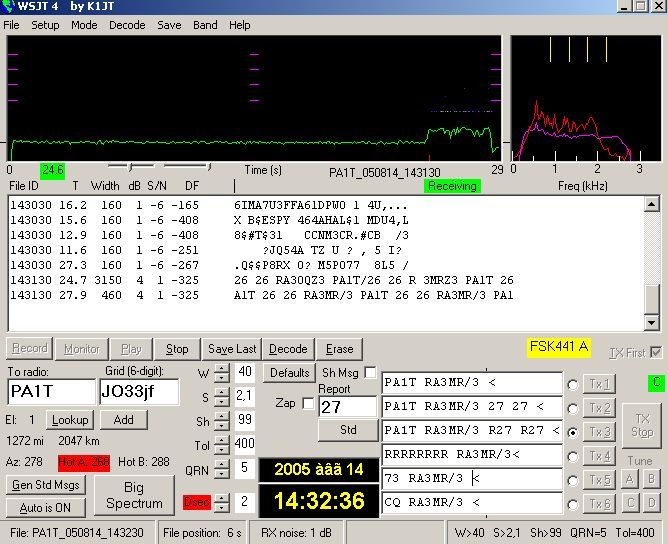Open the Mode menu
This screenshot has width=668, height=544.
84,25
